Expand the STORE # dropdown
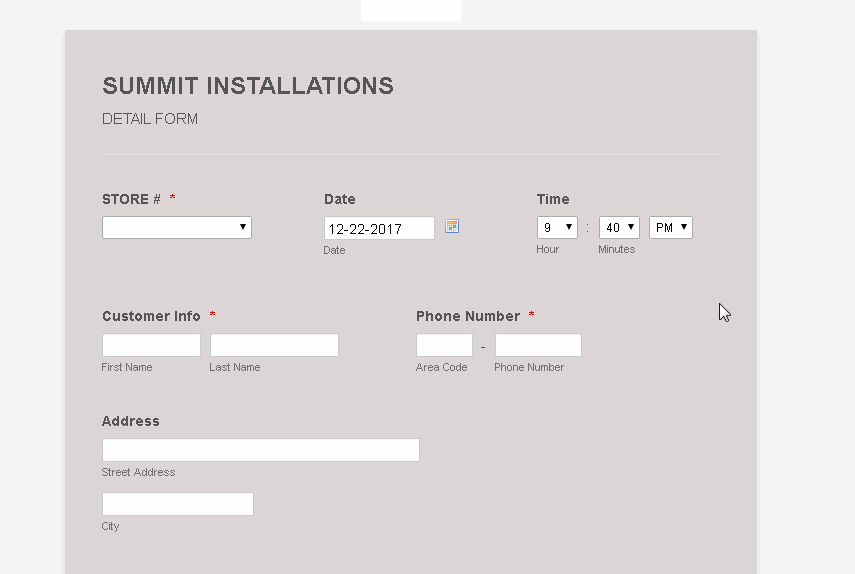 point(177,227)
